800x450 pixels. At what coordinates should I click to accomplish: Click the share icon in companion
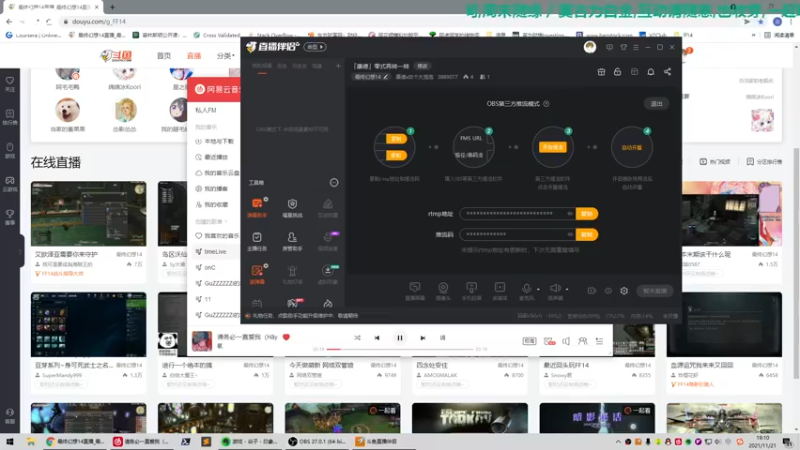pyautogui.click(x=667, y=72)
